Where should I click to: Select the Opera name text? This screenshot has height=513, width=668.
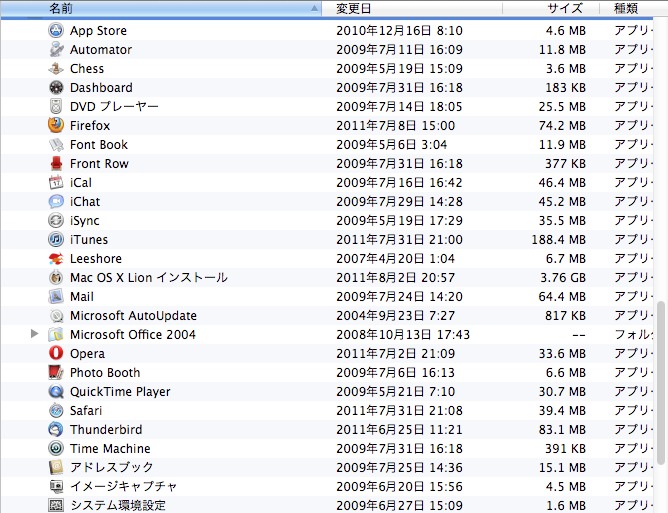(x=87, y=354)
